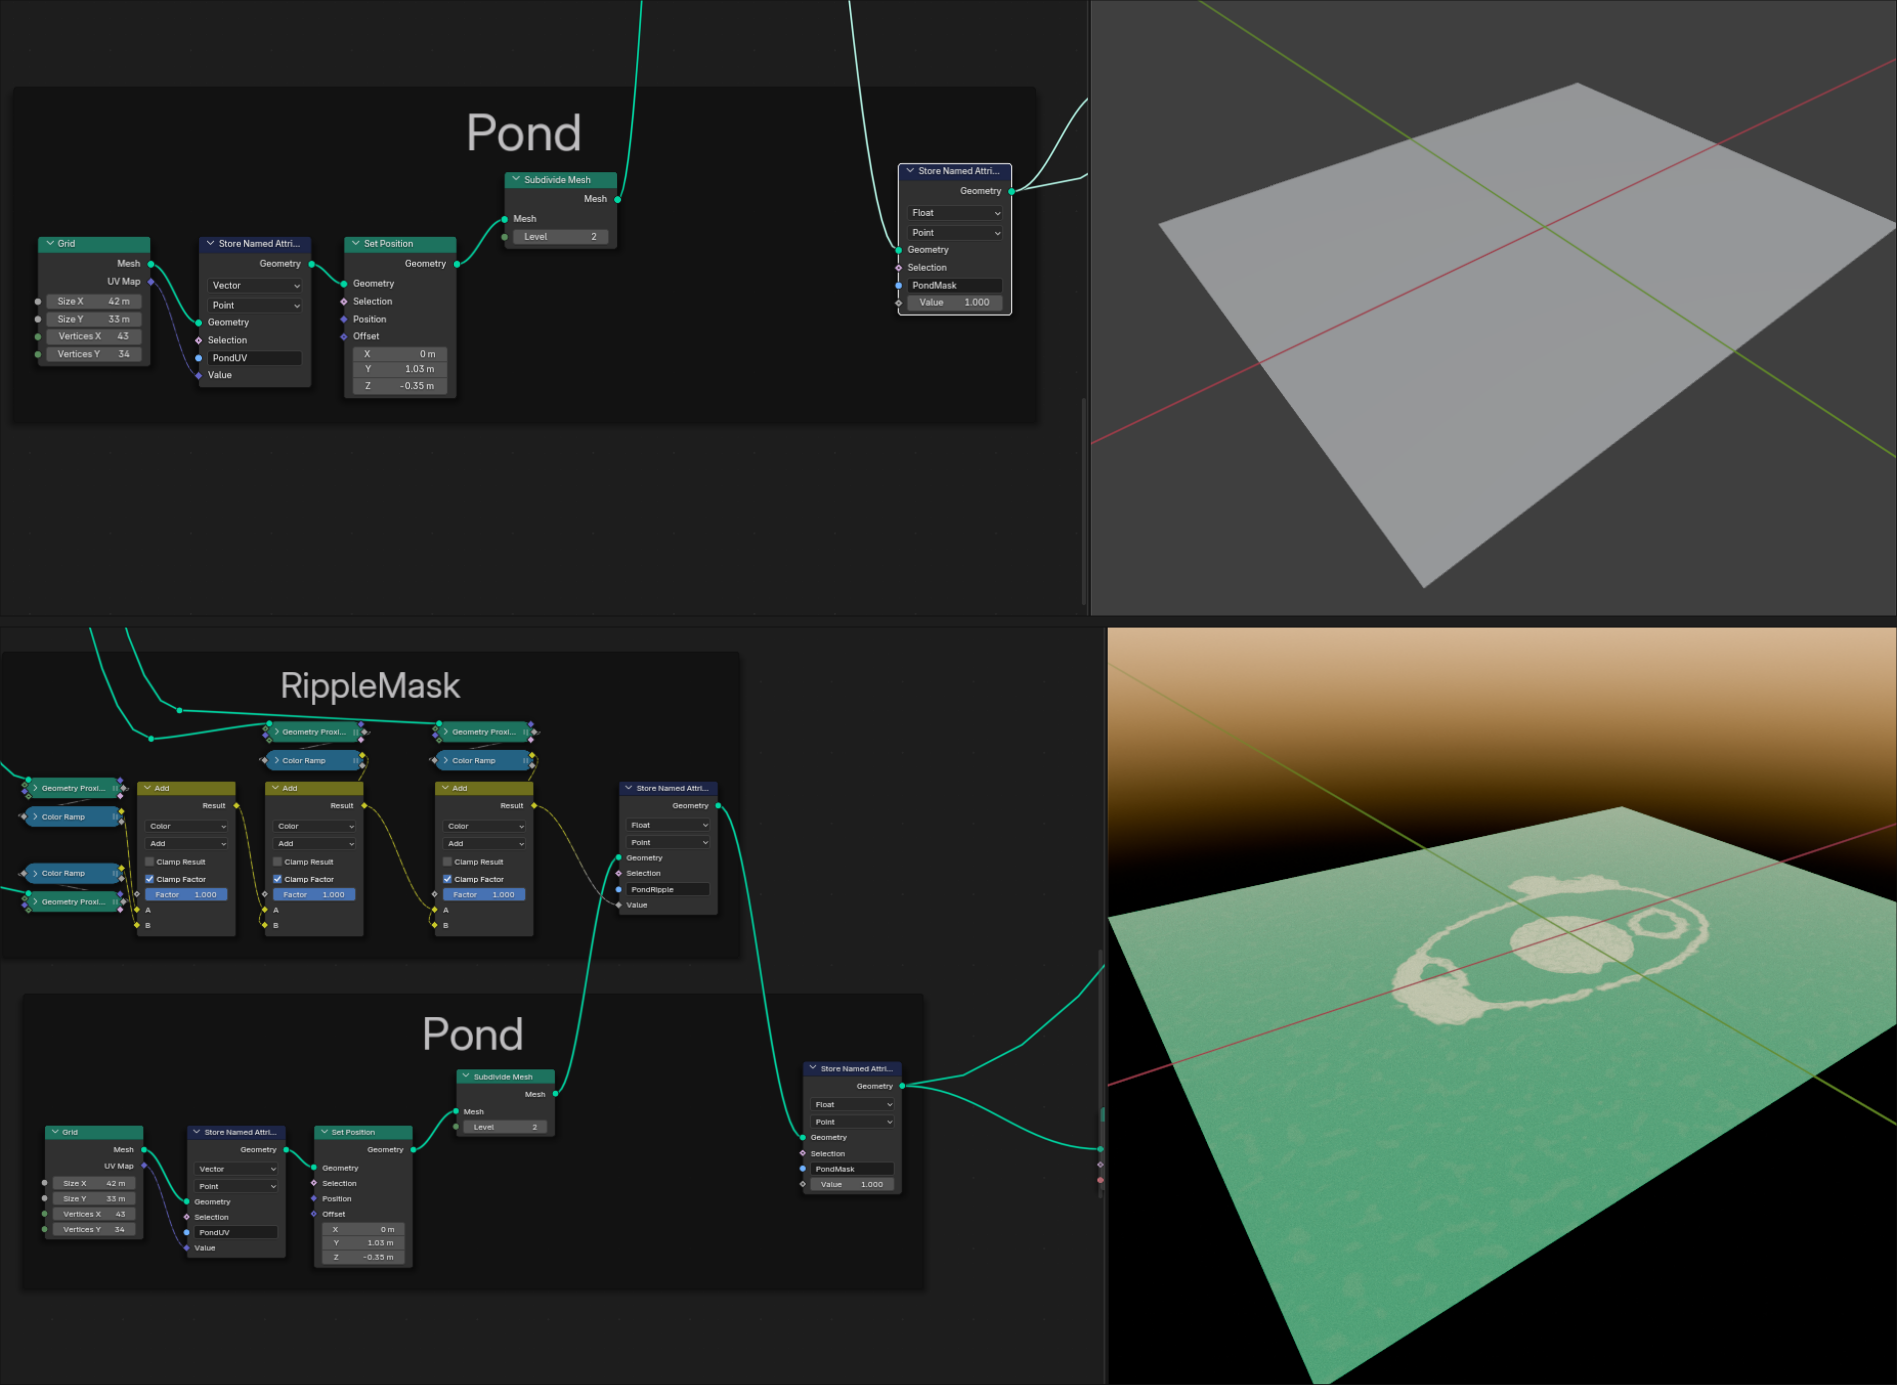Click the Size X 42 m field, top editor
Image resolution: width=1897 pixels, height=1385 pixels.
(94, 301)
